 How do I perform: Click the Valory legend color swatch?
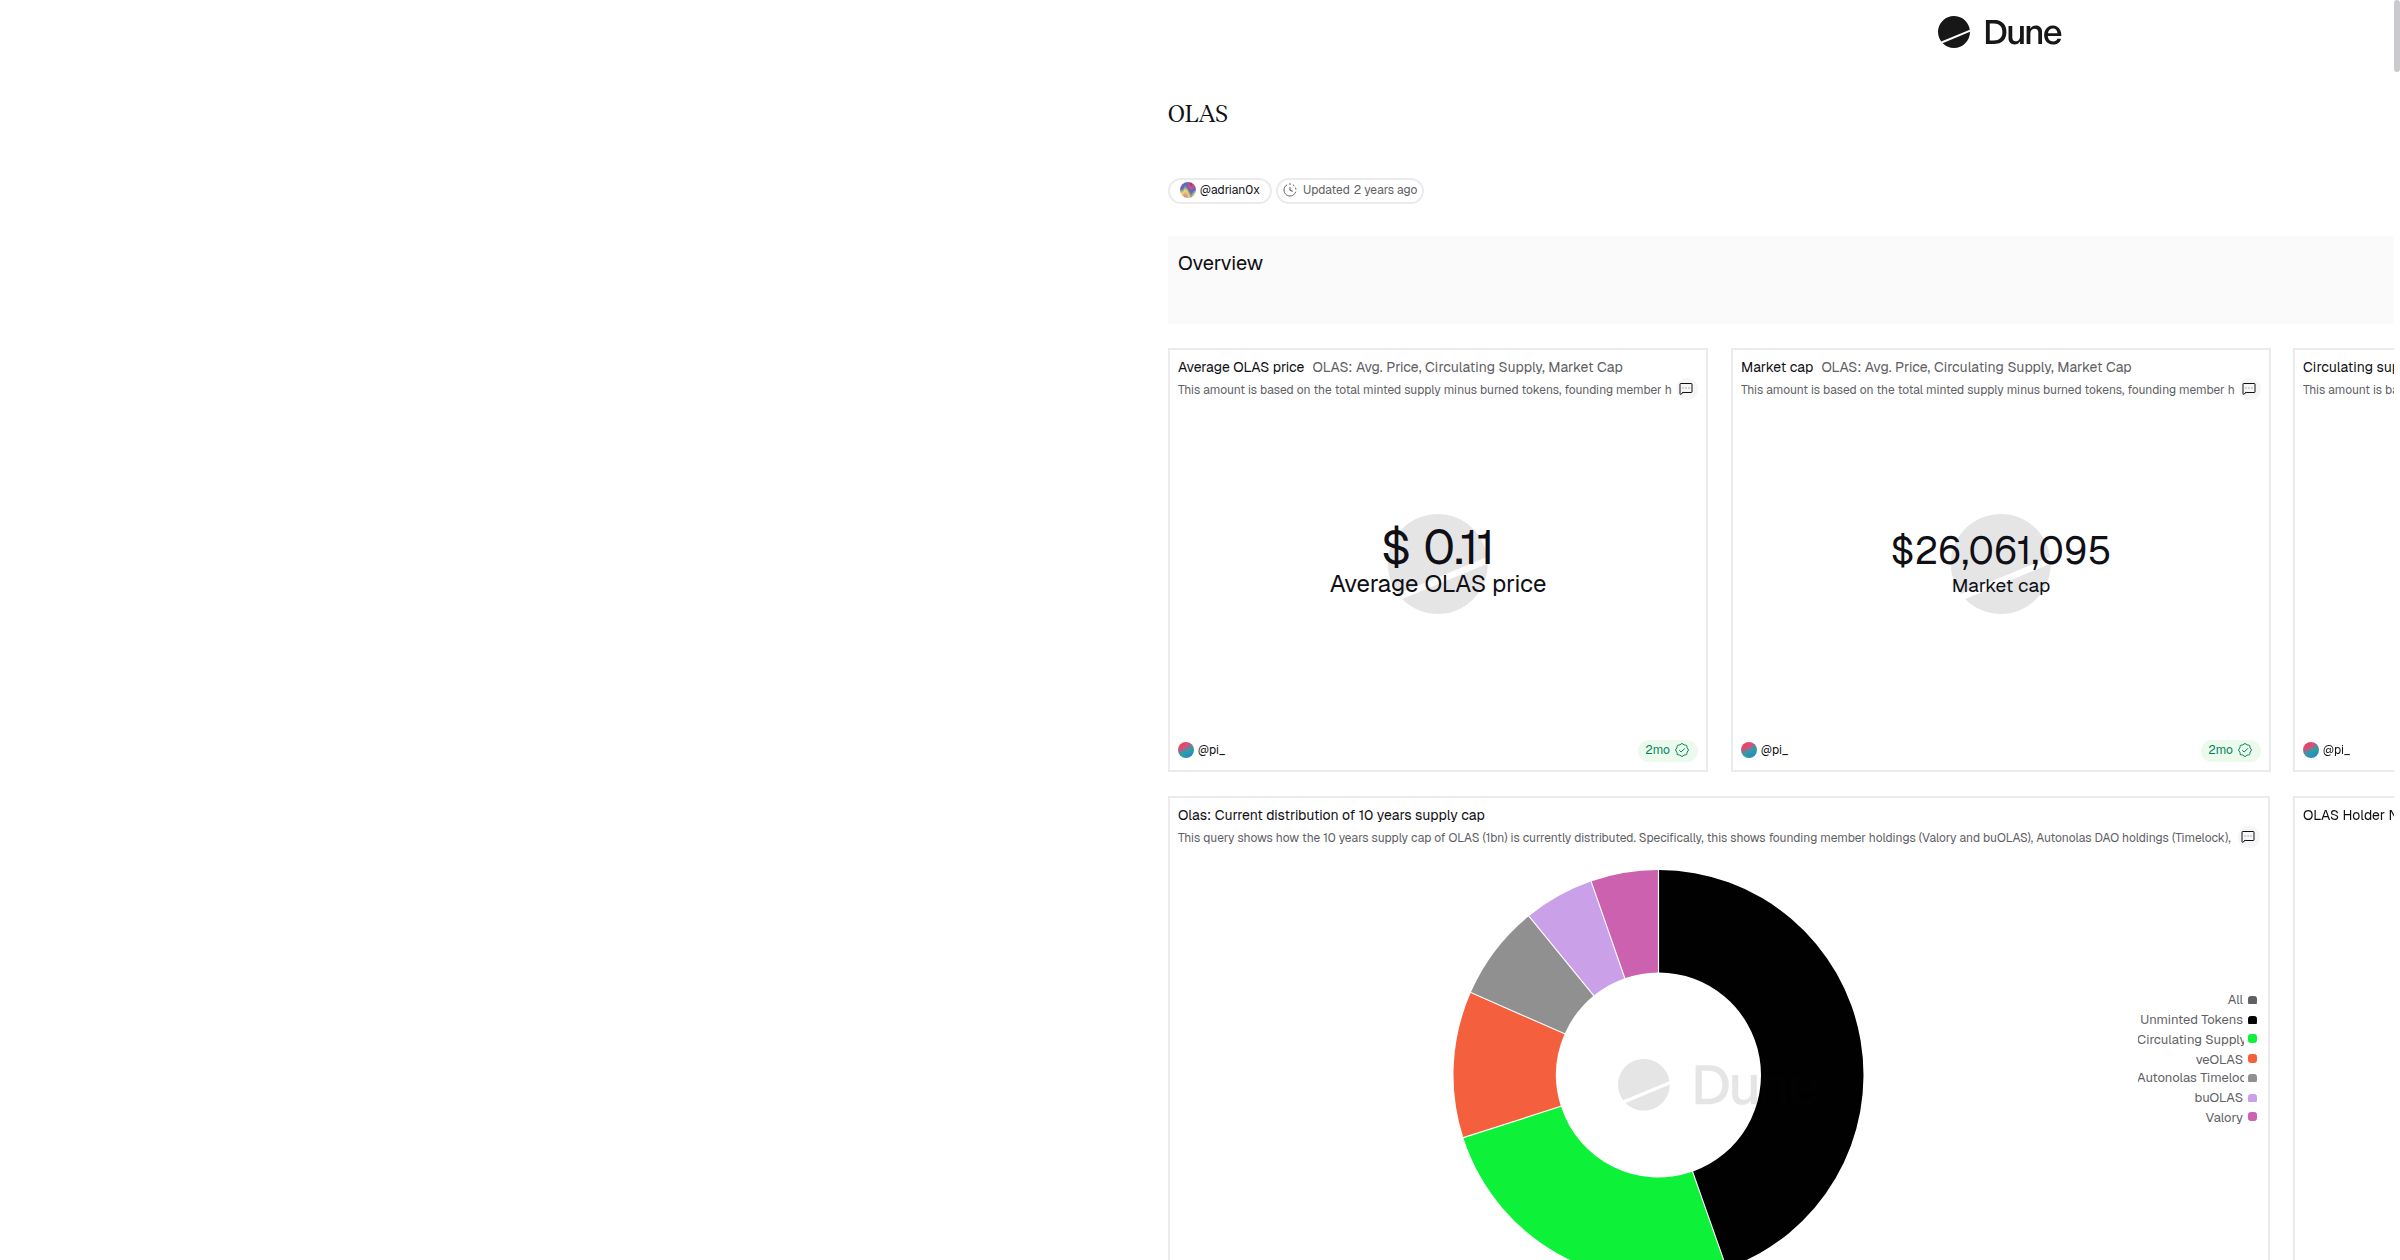[2252, 1117]
